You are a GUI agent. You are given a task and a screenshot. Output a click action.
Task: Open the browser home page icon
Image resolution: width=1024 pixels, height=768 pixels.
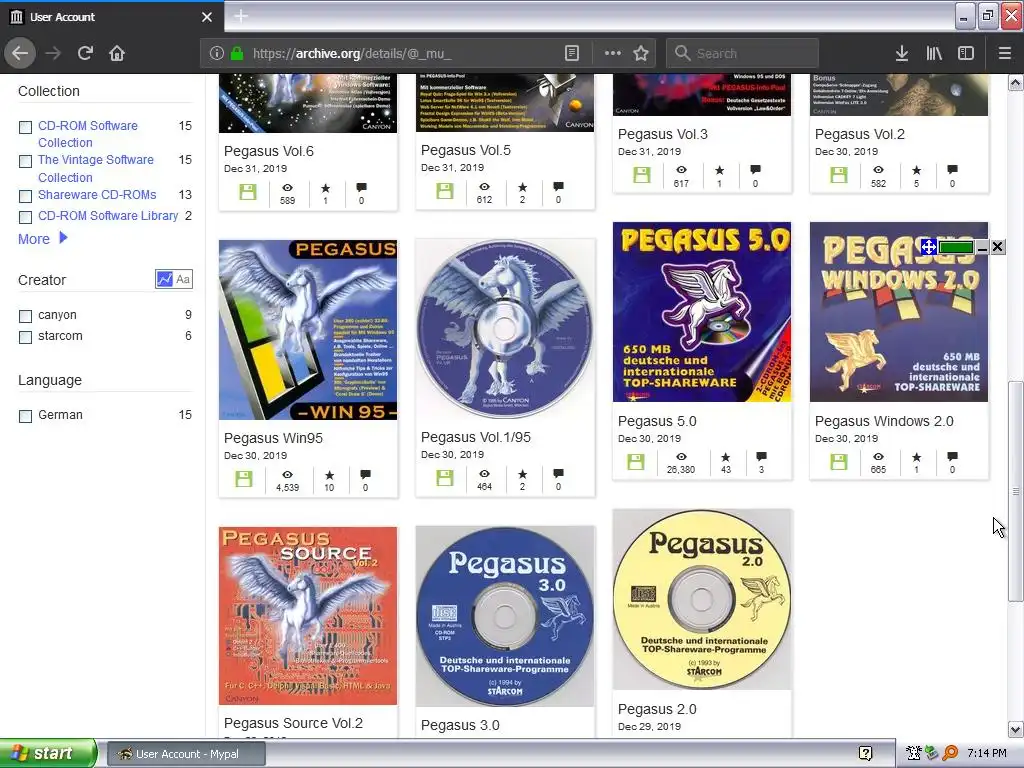pos(117,53)
